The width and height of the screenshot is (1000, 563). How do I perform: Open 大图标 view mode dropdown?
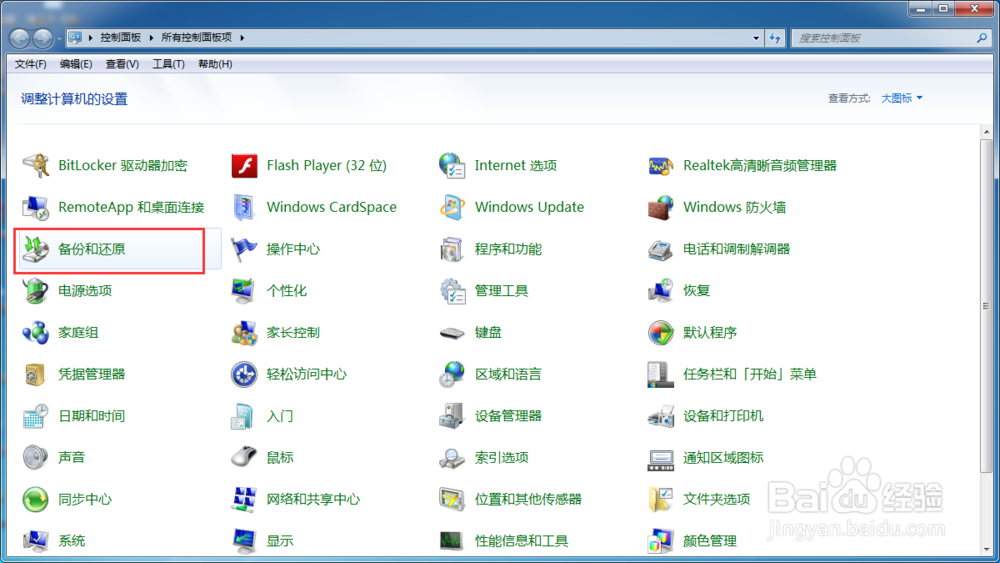pyautogui.click(x=902, y=98)
